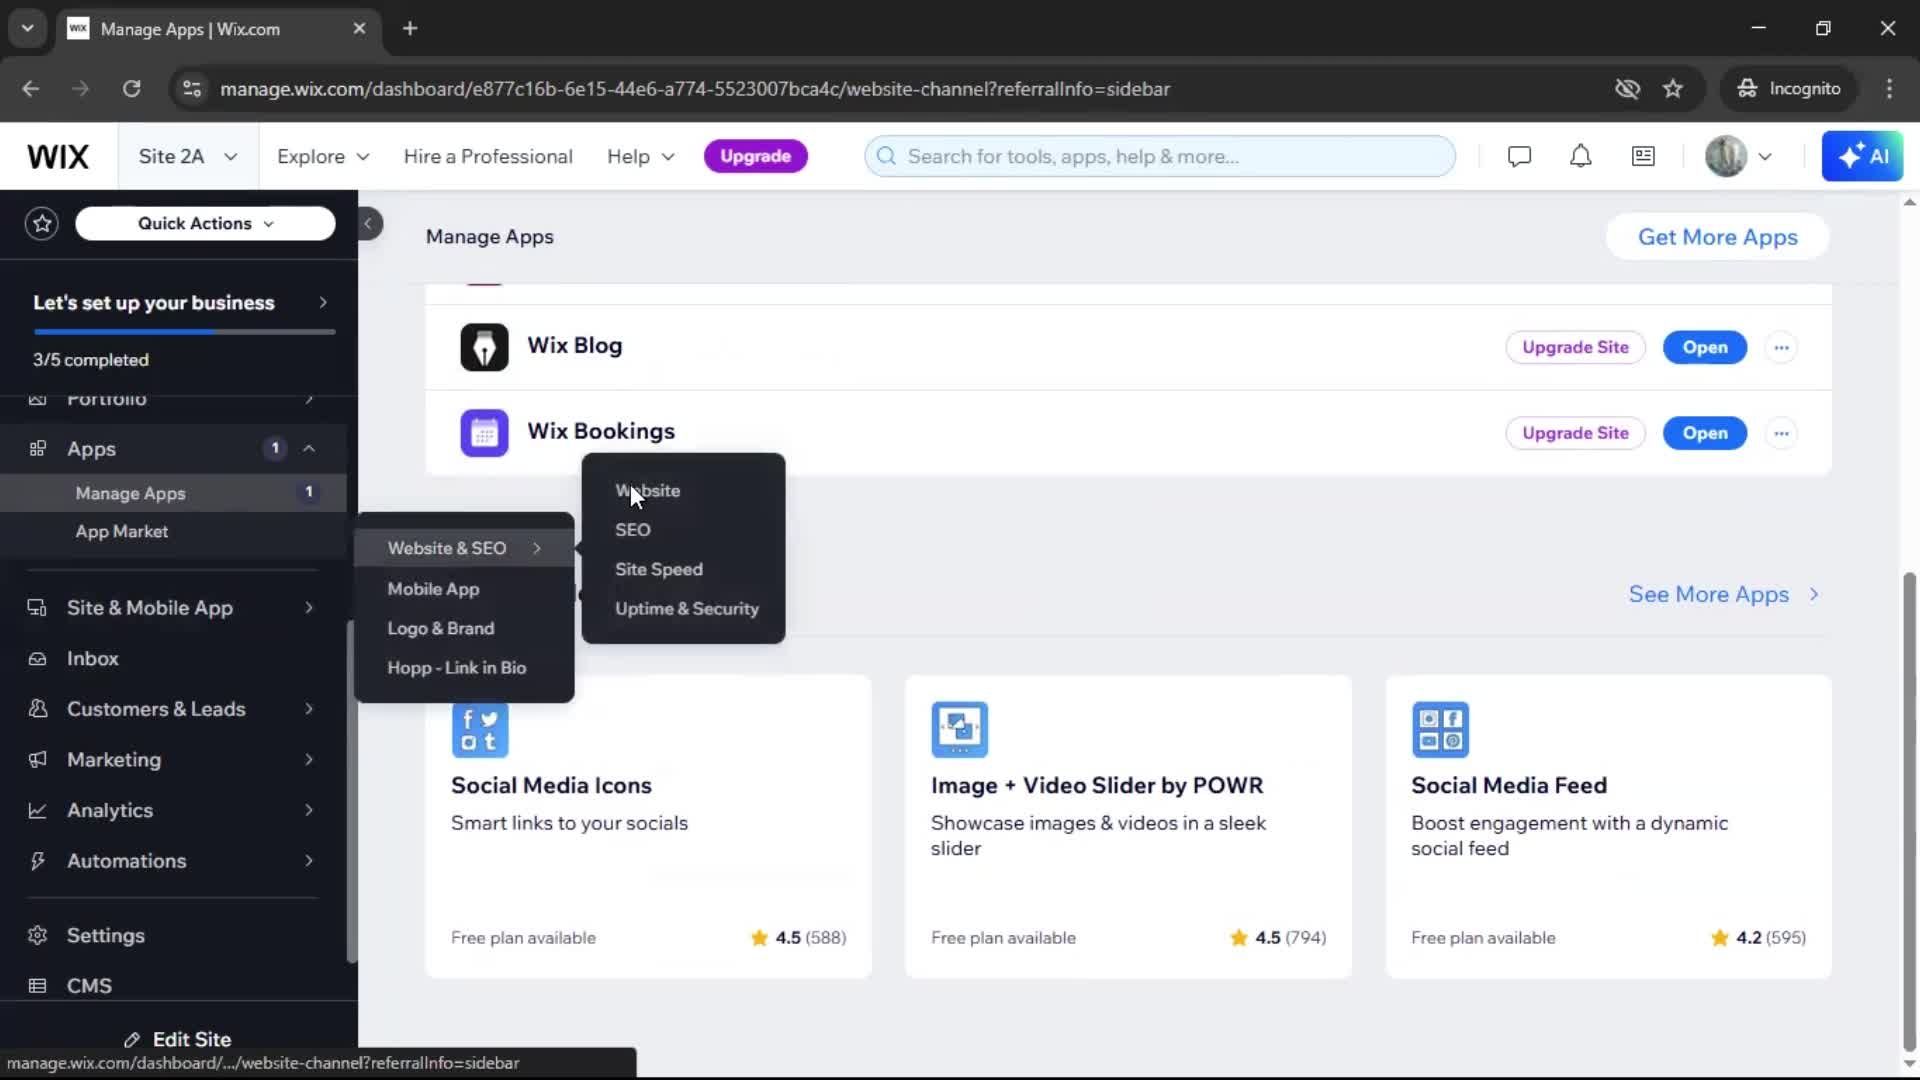Viewport: 1920px width, 1080px height.
Task: Close the Manage Apps browser tab
Action: [359, 29]
